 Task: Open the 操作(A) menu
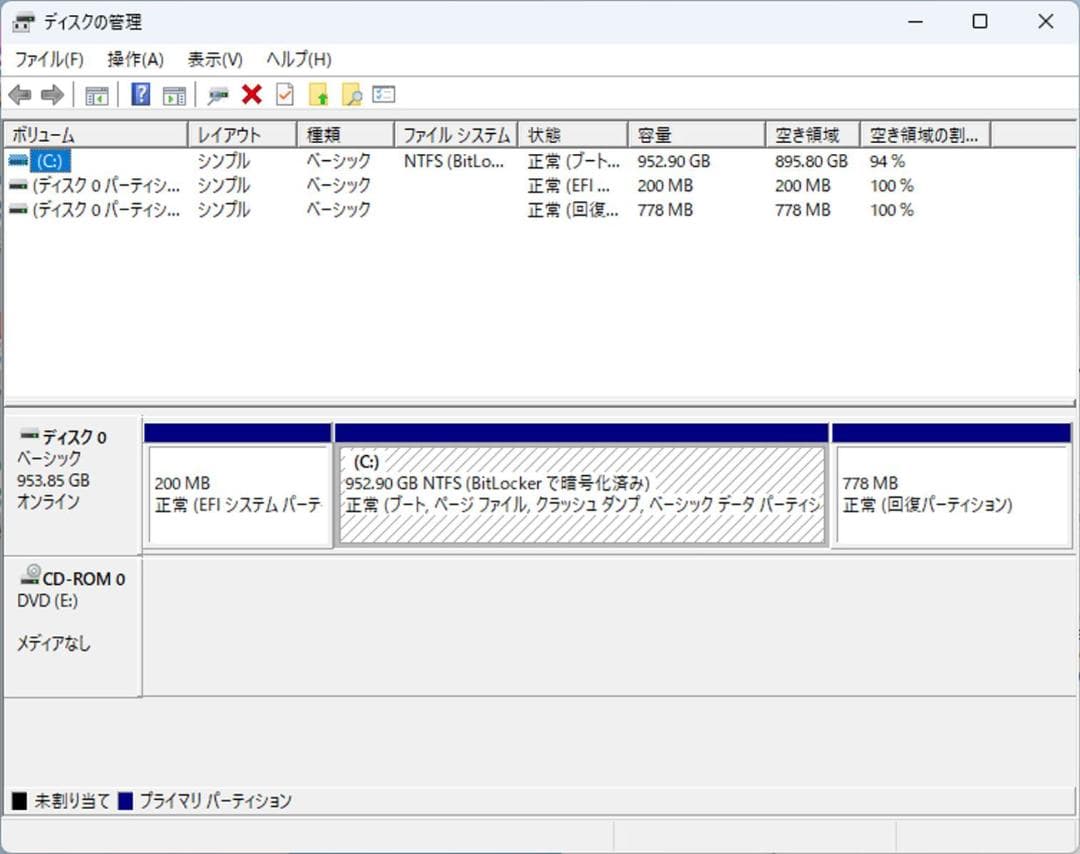click(133, 59)
